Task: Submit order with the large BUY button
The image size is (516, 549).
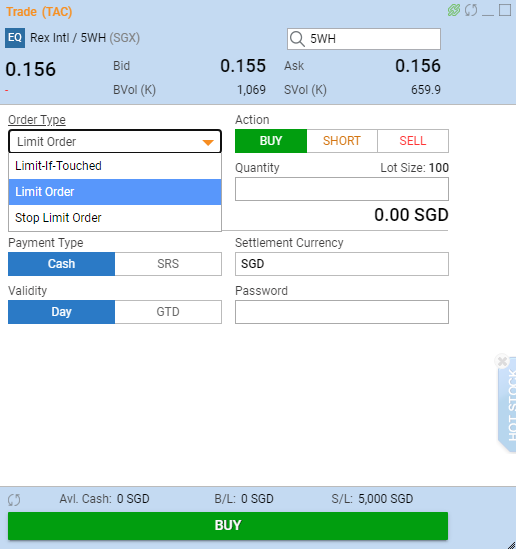Action: tap(228, 526)
